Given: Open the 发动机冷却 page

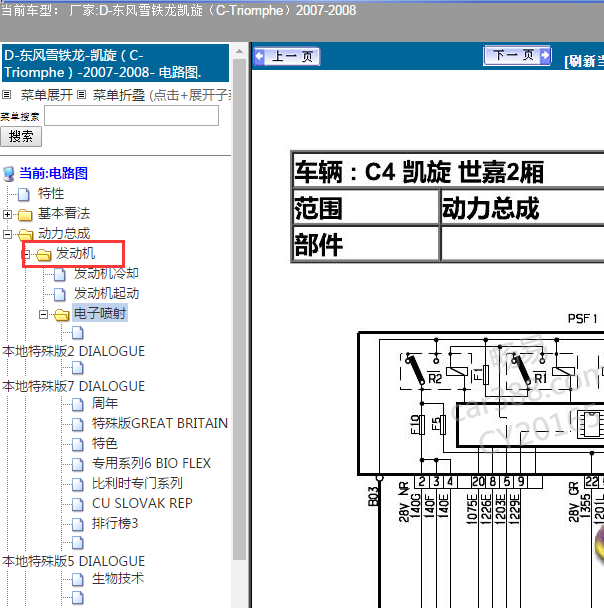Looking at the screenshot, I should point(106,273).
